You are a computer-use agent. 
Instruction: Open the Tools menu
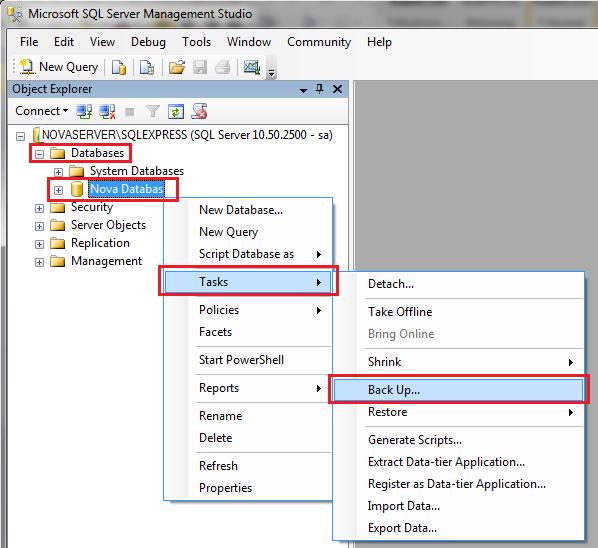[x=196, y=42]
